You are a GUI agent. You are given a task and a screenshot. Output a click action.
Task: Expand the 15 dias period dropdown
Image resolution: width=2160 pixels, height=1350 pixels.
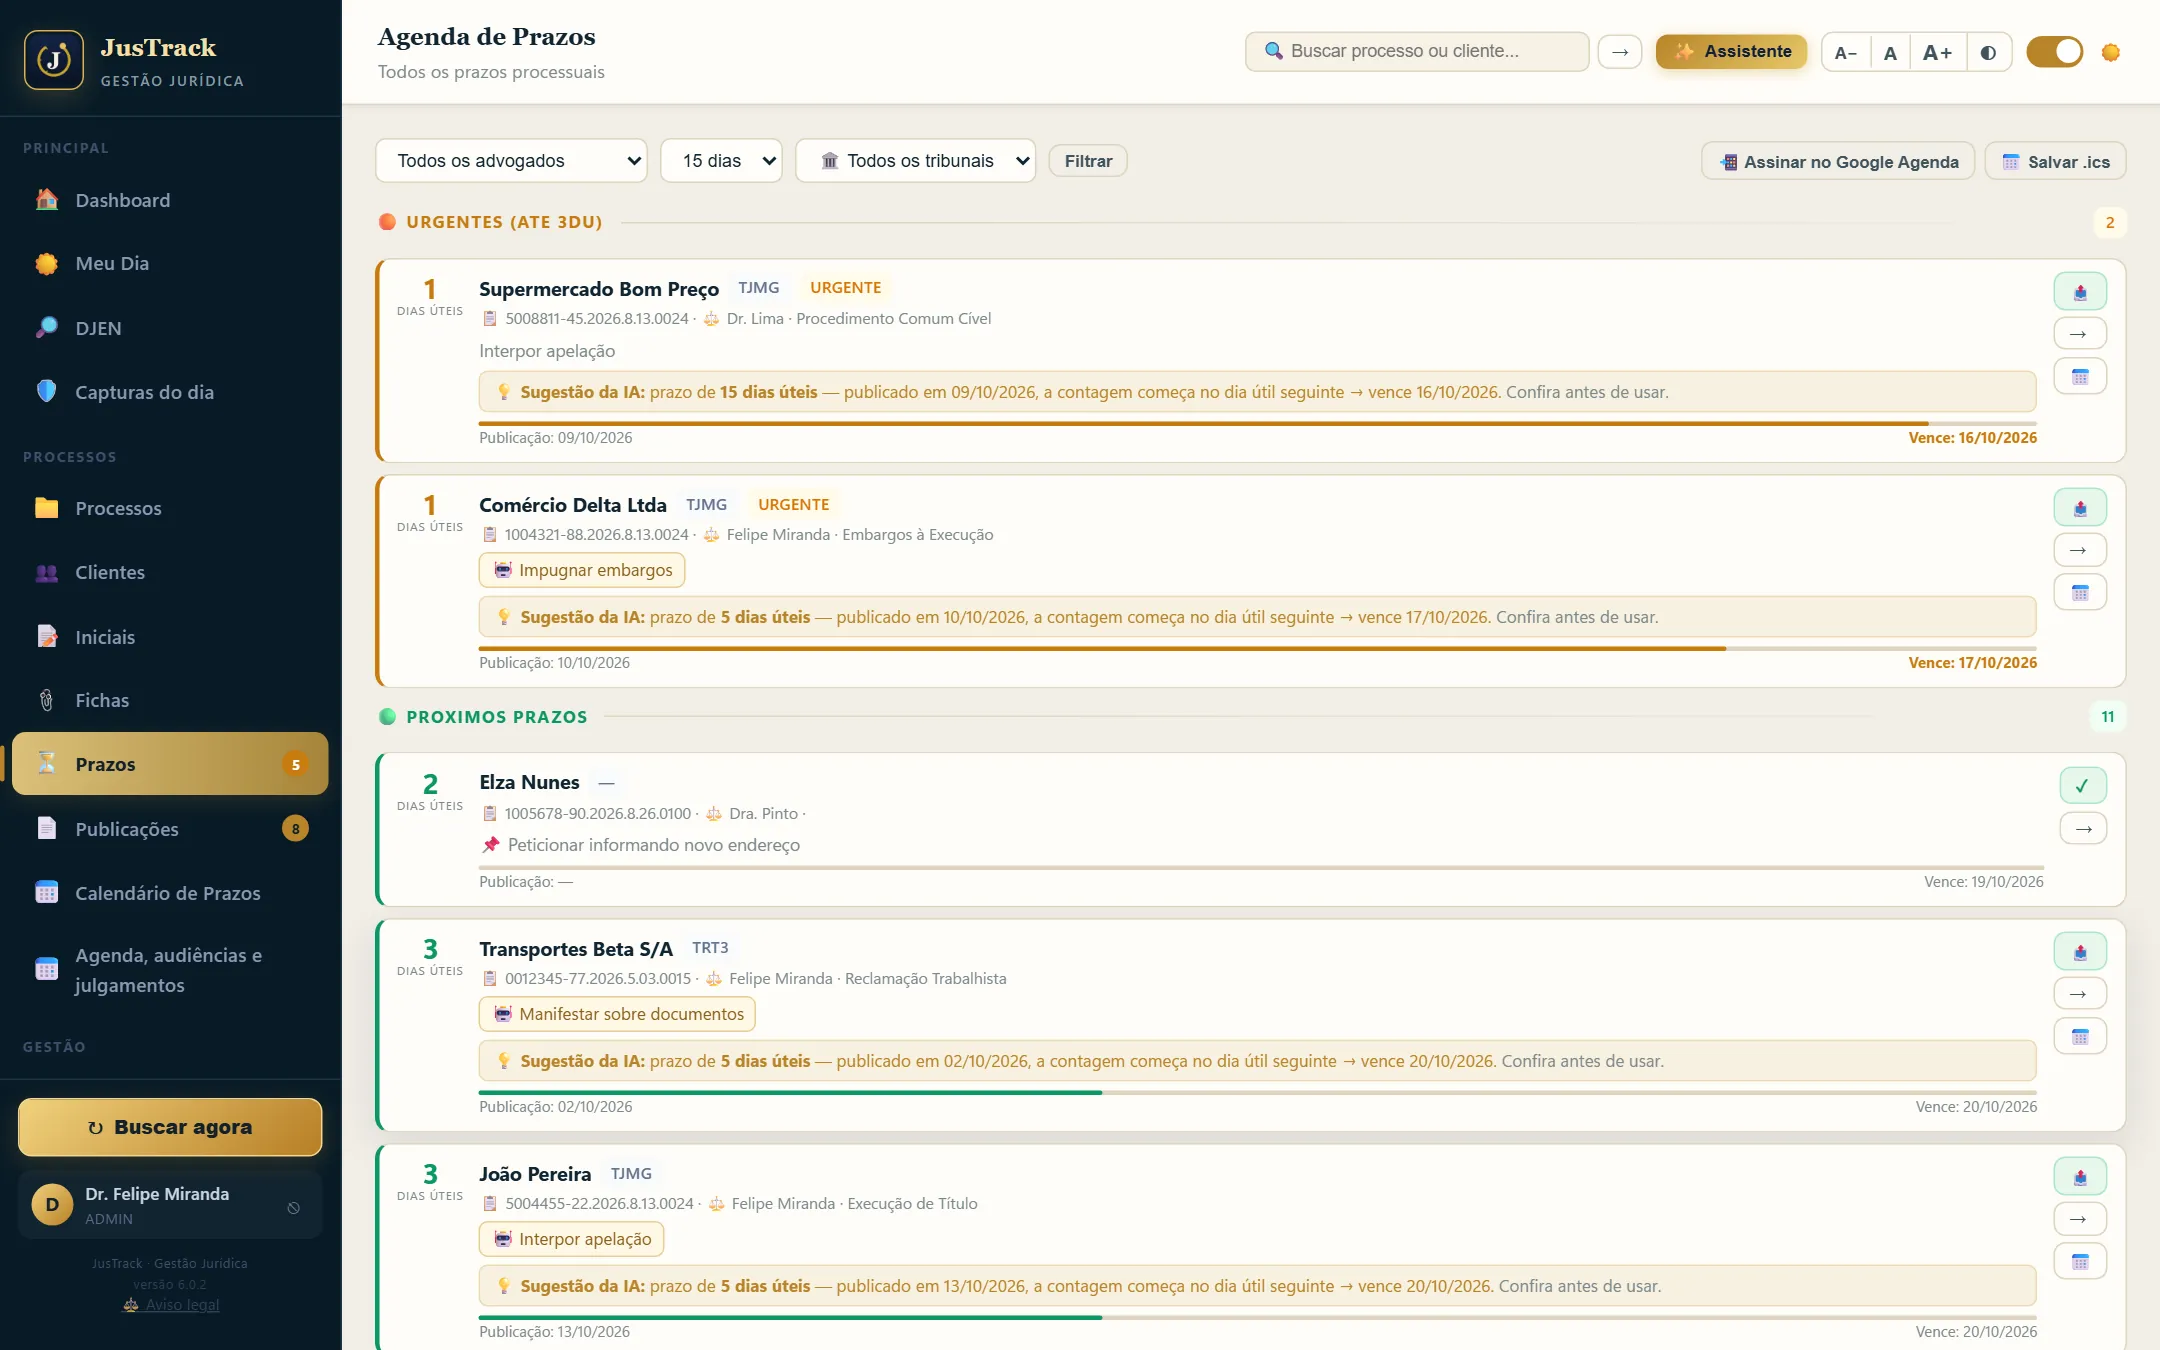coord(722,161)
